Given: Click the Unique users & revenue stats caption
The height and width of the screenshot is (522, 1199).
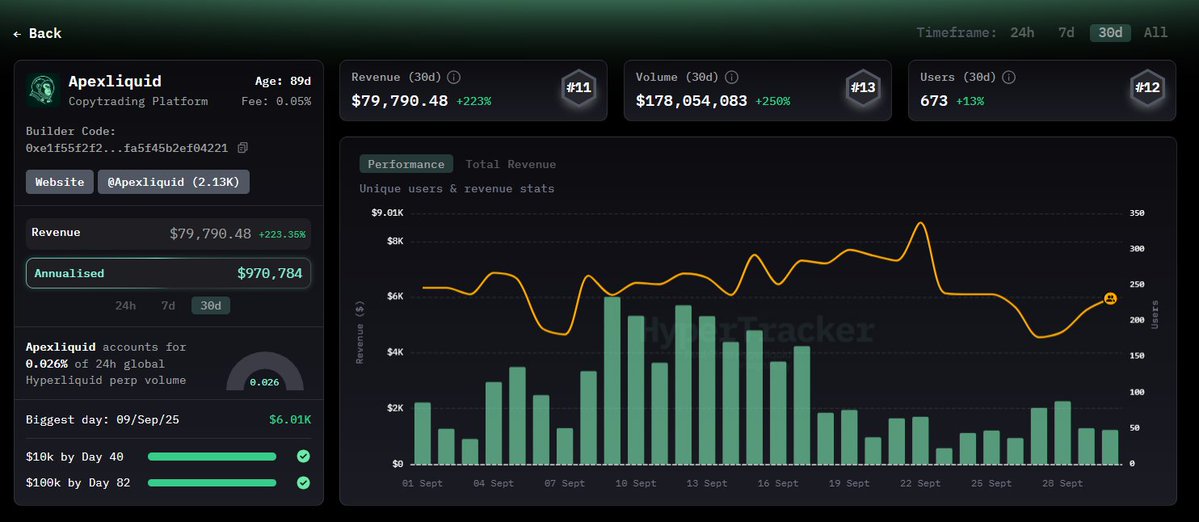Looking at the screenshot, I should 457,189.
